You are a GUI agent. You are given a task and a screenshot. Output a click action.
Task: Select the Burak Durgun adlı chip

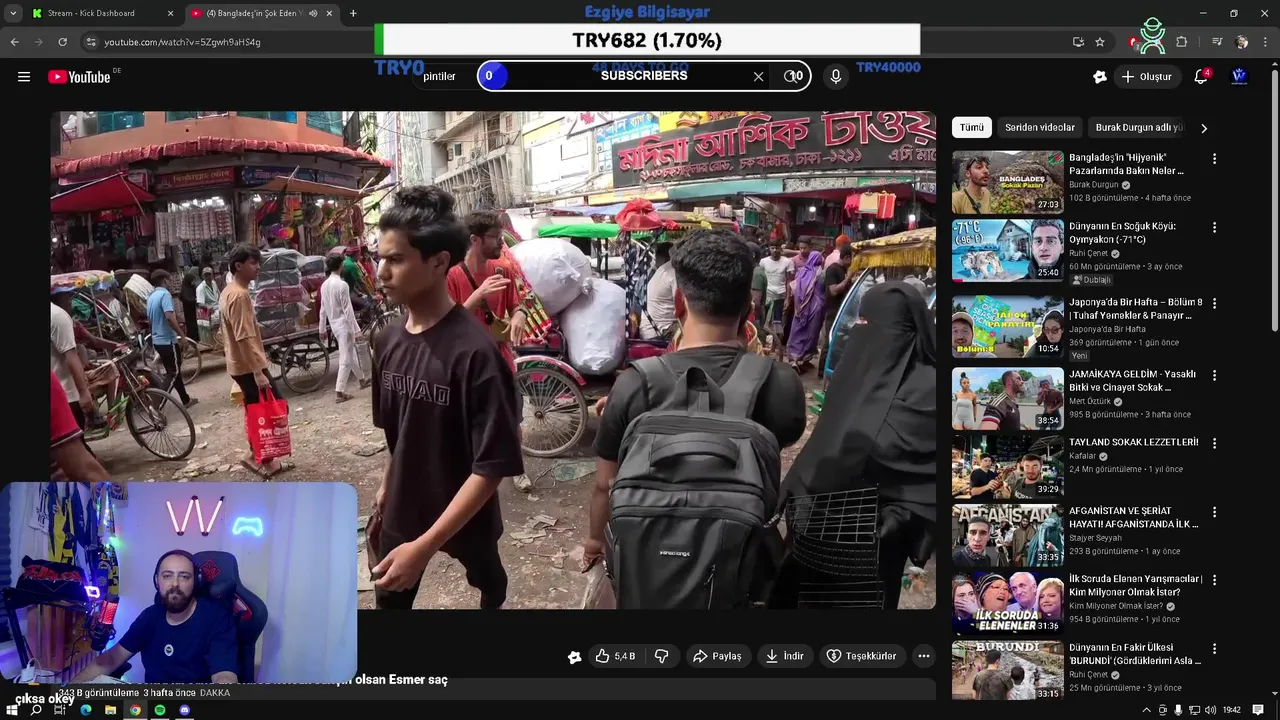pos(1138,128)
